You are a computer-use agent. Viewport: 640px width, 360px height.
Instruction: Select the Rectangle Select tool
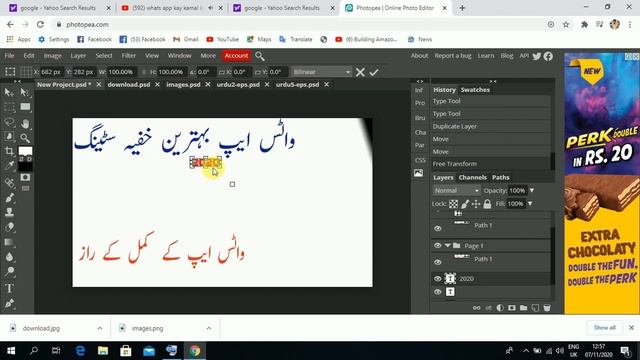pyautogui.click(x=9, y=107)
